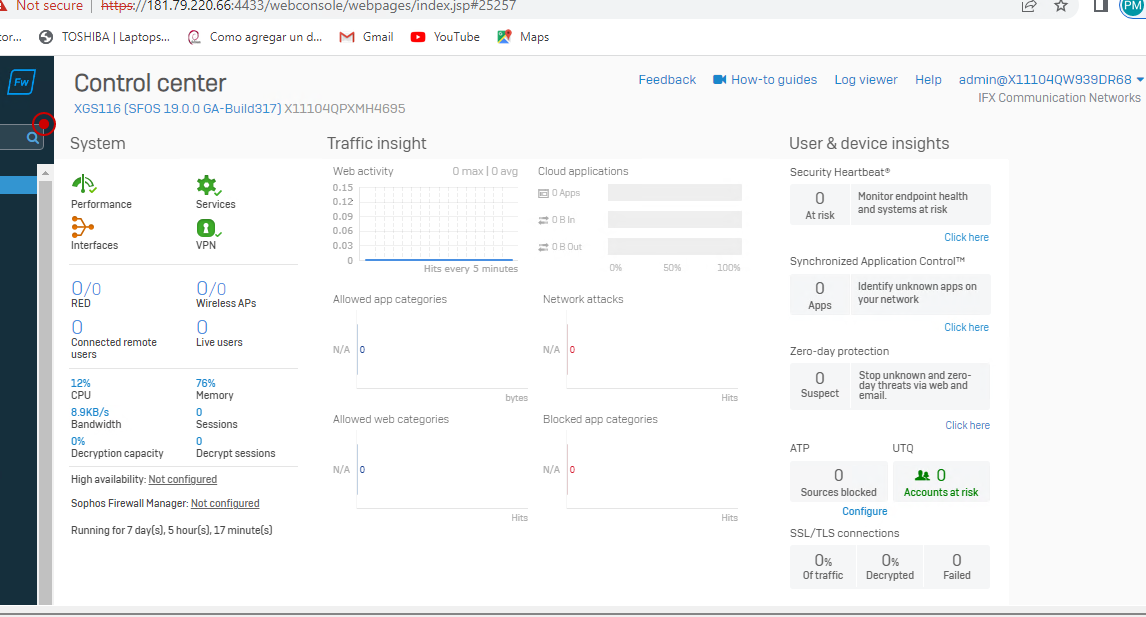Click High availability Not configured link
This screenshot has height=617, width=1146.
182,480
